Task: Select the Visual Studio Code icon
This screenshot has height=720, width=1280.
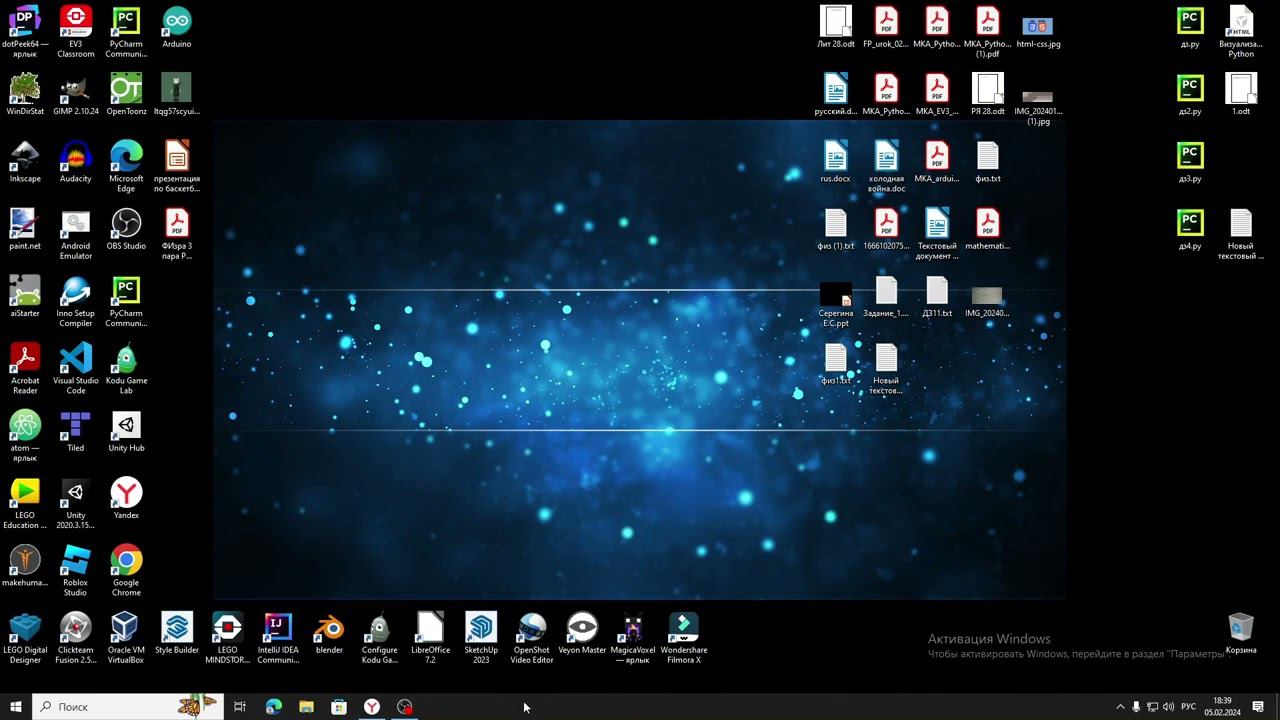Action: point(75,367)
